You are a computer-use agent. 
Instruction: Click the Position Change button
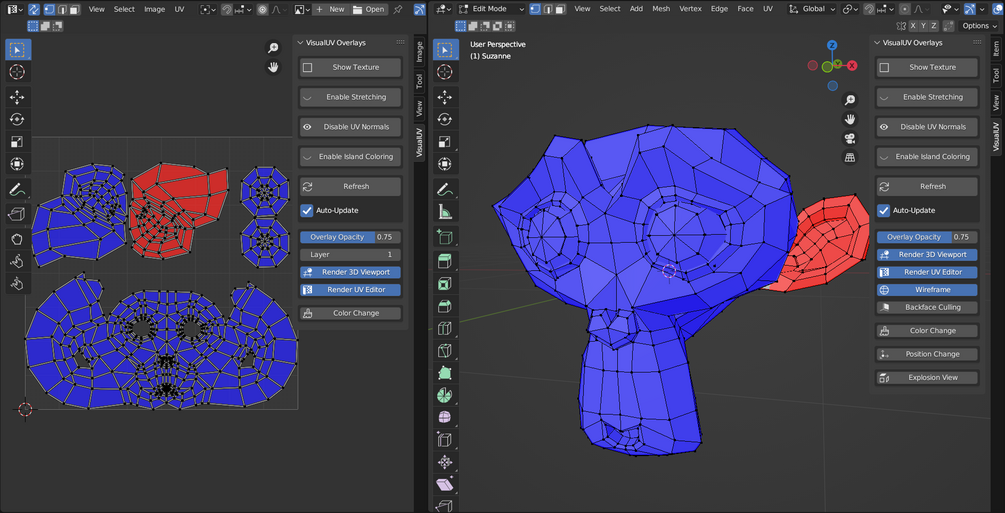(x=927, y=354)
